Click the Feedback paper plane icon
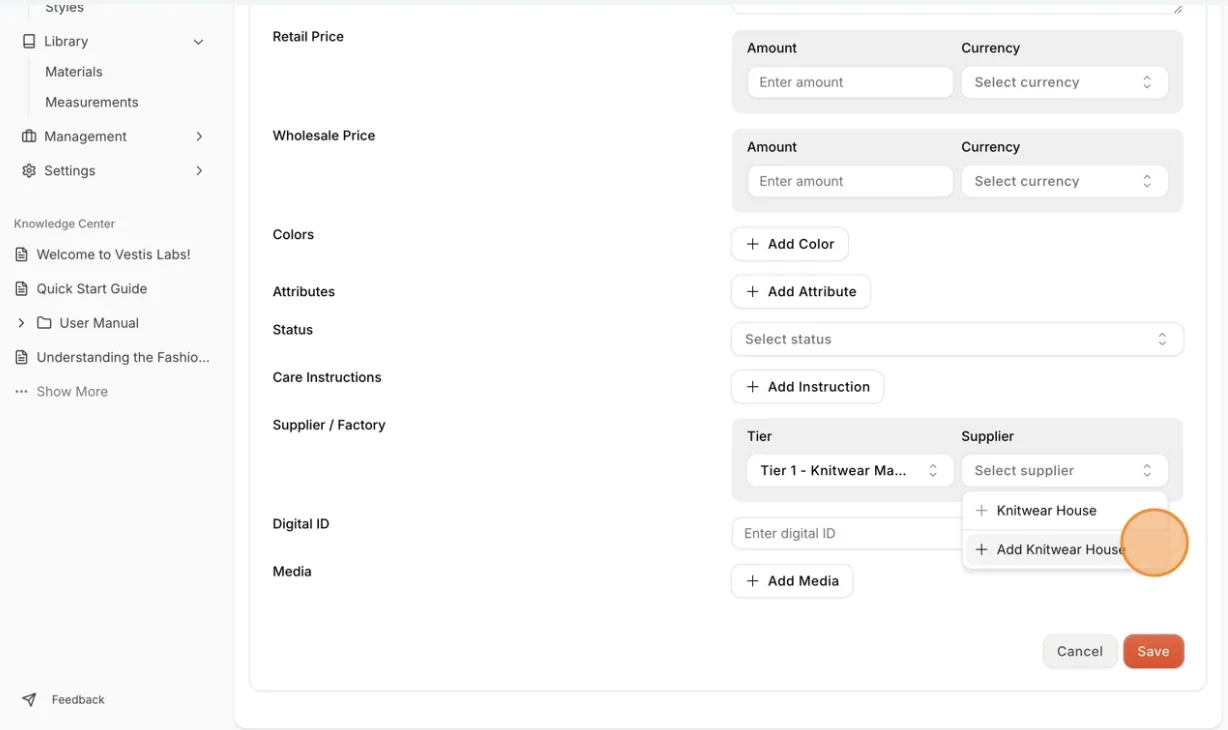The image size is (1228, 730). (x=29, y=700)
